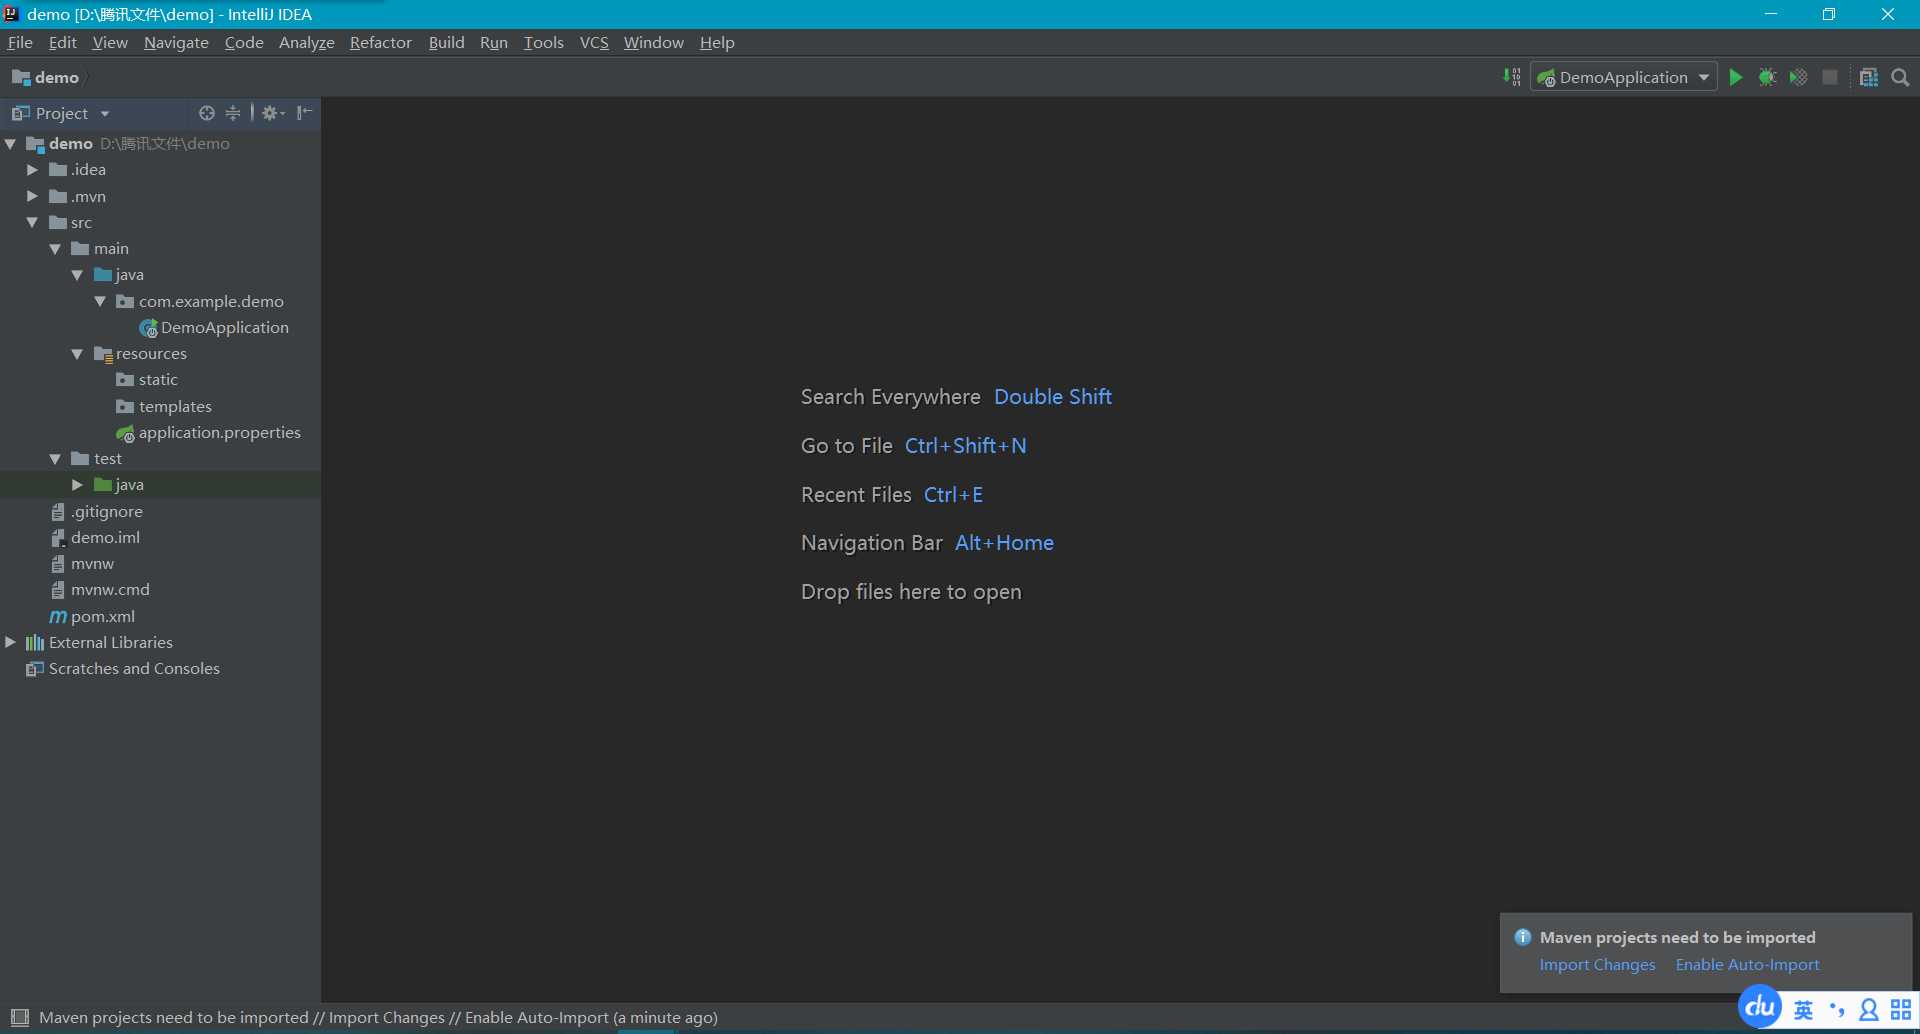Switch input language with 英 icon
Viewport: 1920px width, 1034px height.
click(1803, 1010)
